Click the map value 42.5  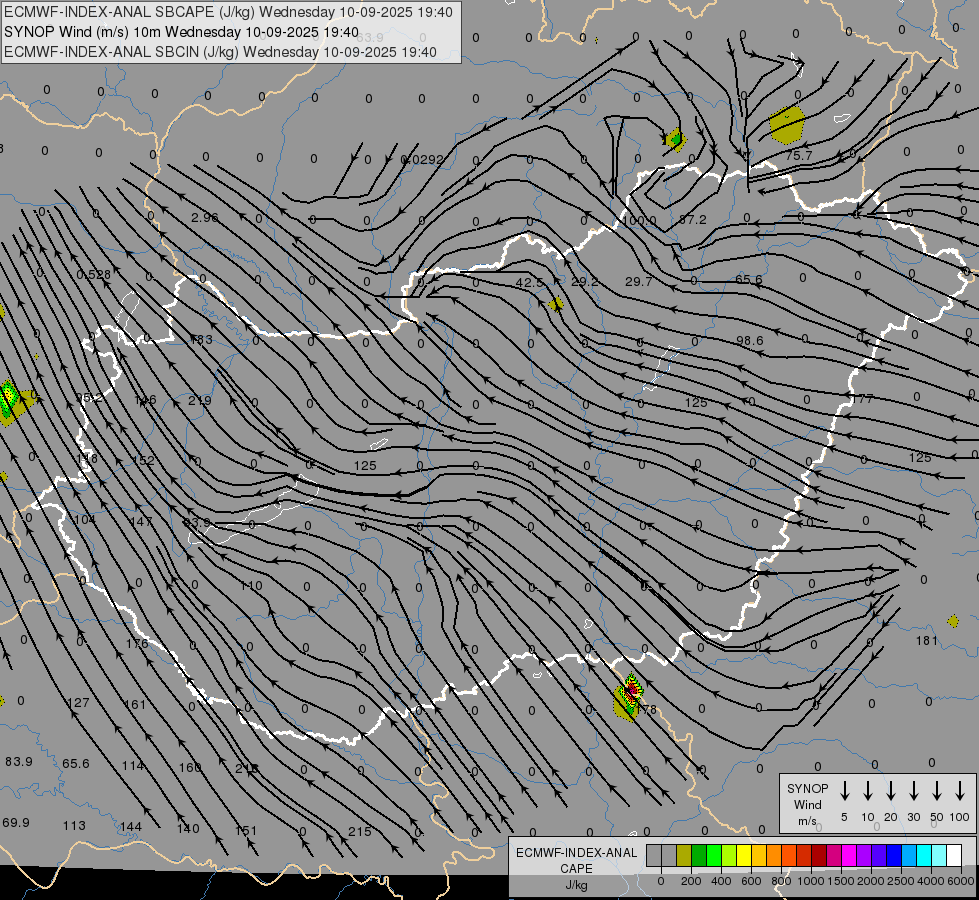click(x=529, y=282)
